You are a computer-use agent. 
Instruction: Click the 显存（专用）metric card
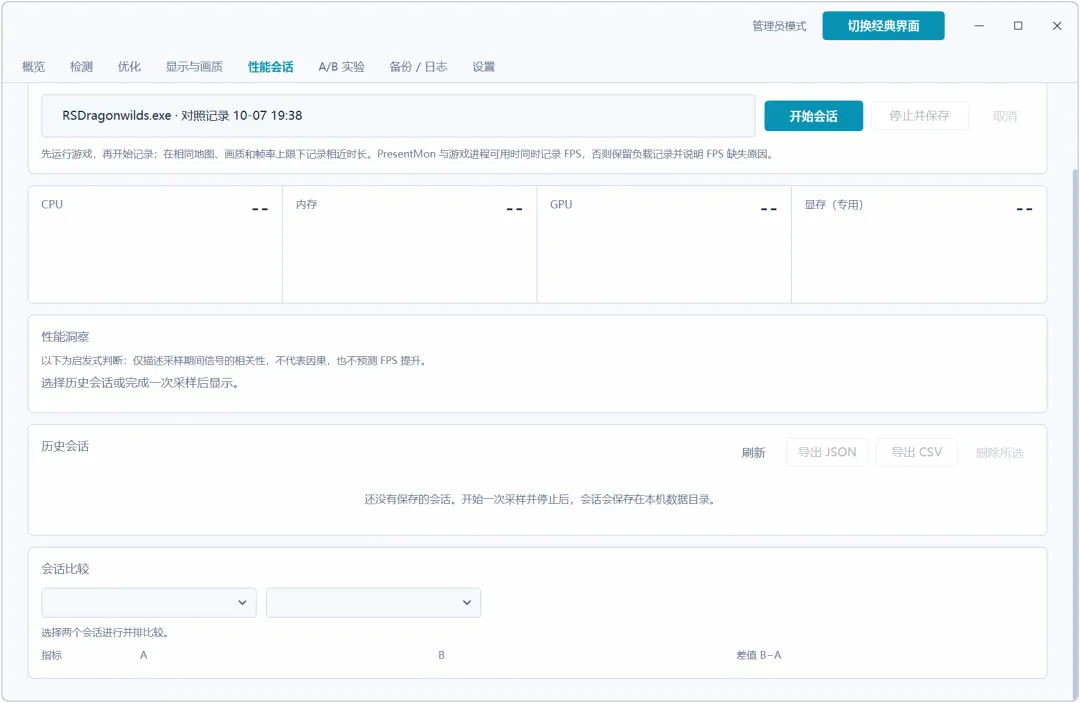point(919,244)
